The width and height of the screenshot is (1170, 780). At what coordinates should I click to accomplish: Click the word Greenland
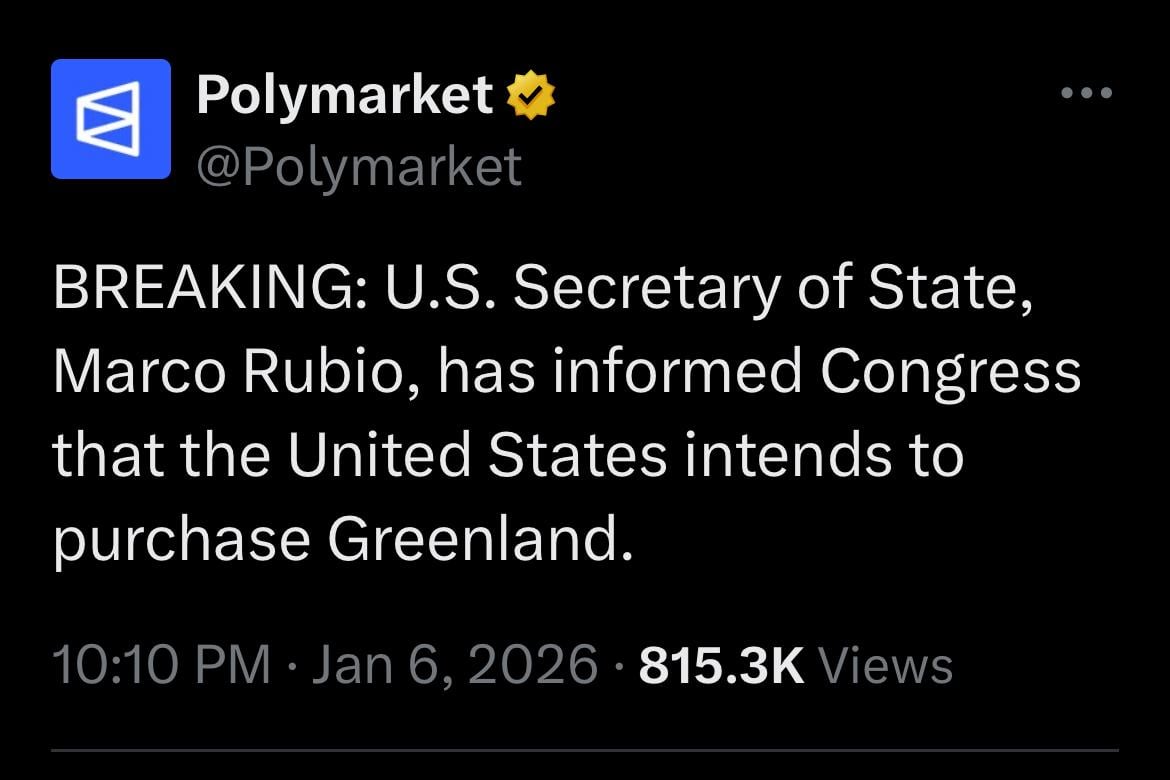pyautogui.click(x=480, y=539)
